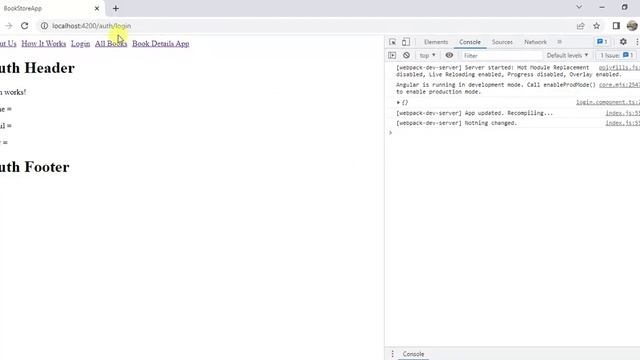Open the core.mjs source link
640x360 pixels.
click(x=619, y=85)
